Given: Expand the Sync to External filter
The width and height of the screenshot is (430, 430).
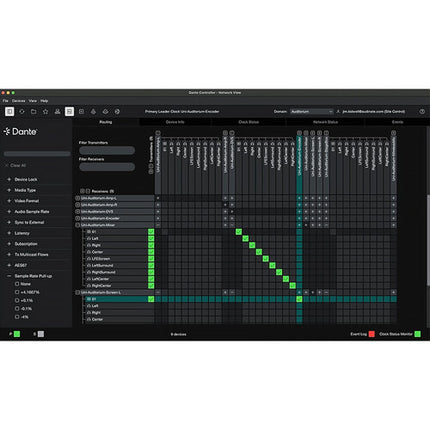Looking at the screenshot, I should pyautogui.click(x=9, y=222).
